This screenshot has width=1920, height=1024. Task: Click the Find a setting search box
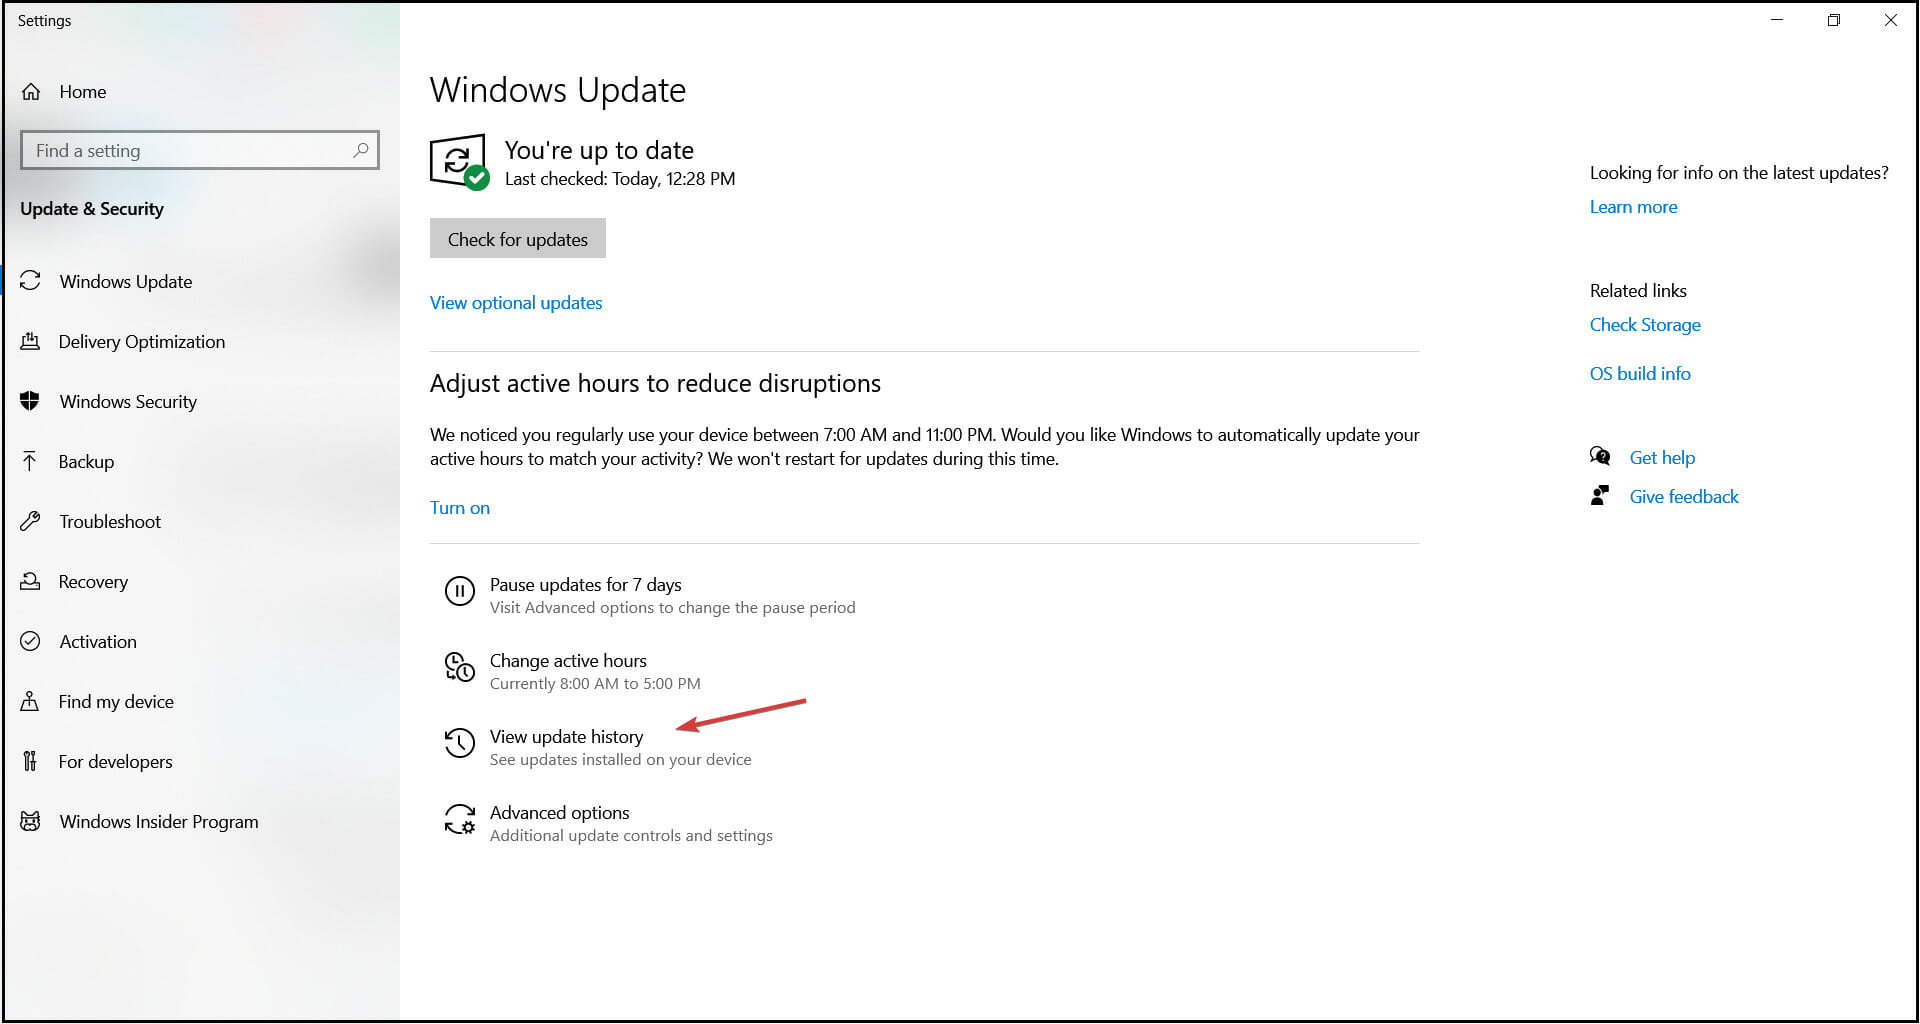[200, 150]
